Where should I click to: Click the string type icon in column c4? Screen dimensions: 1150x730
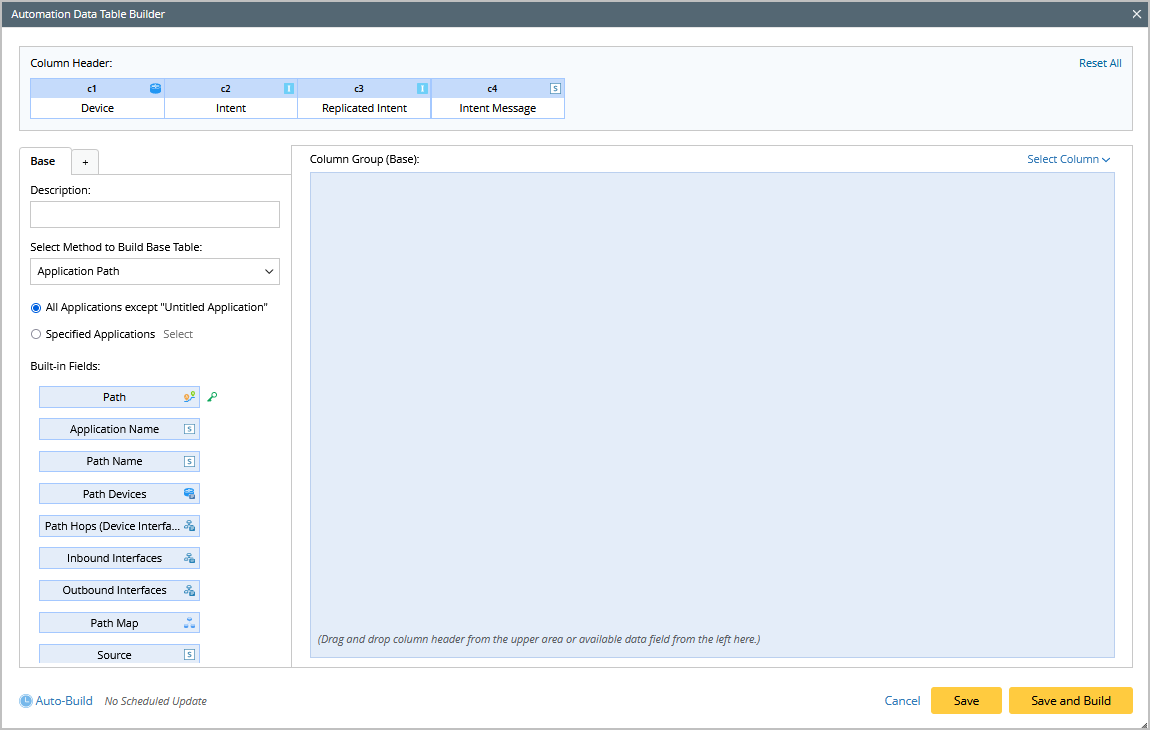click(x=555, y=88)
